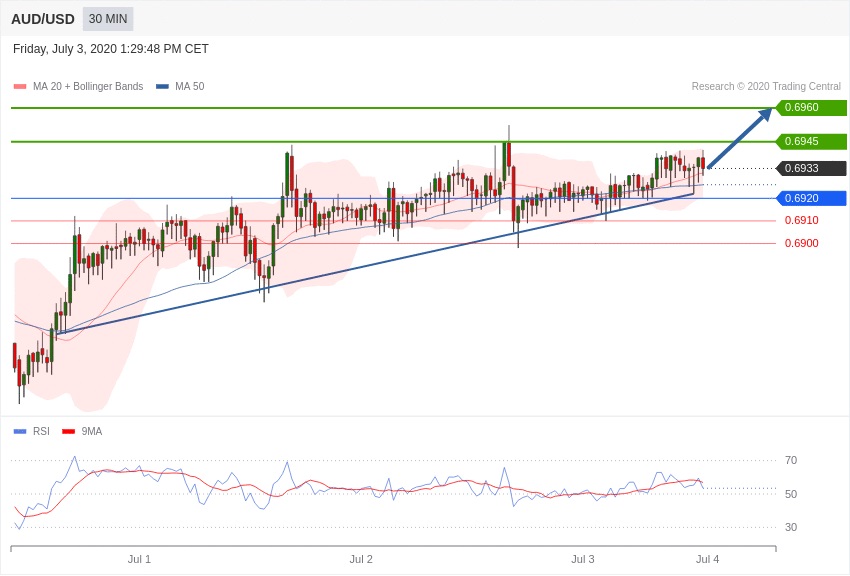Click the Research © 2020 Trading Central credit
Image resolution: width=850 pixels, height=576 pixels.
pyautogui.click(x=766, y=87)
